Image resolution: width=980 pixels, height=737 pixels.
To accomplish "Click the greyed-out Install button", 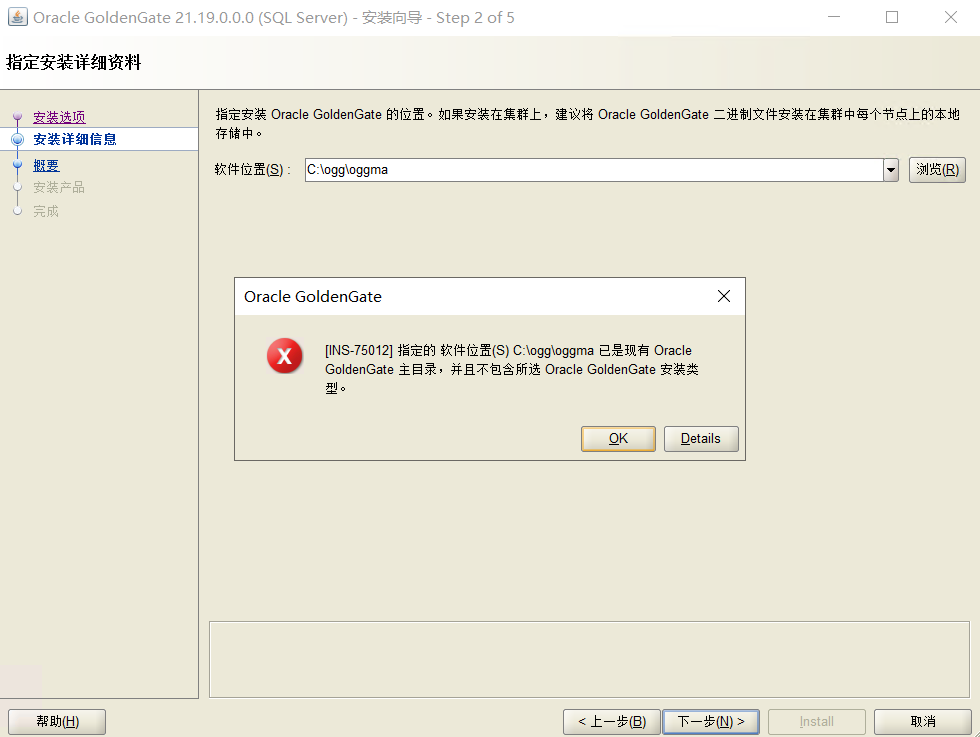I will (816, 722).
